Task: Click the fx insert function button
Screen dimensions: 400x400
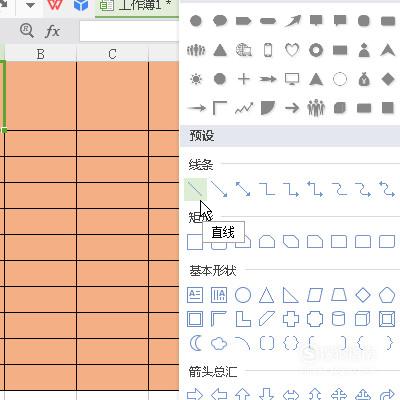Action: click(52, 31)
